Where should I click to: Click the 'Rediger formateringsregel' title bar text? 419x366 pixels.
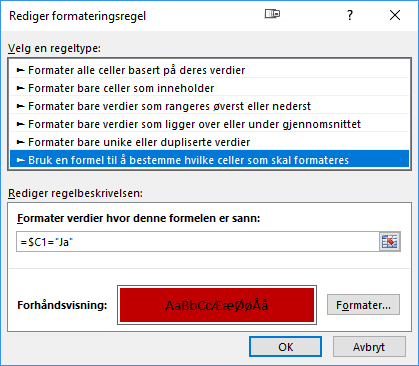(x=77, y=16)
